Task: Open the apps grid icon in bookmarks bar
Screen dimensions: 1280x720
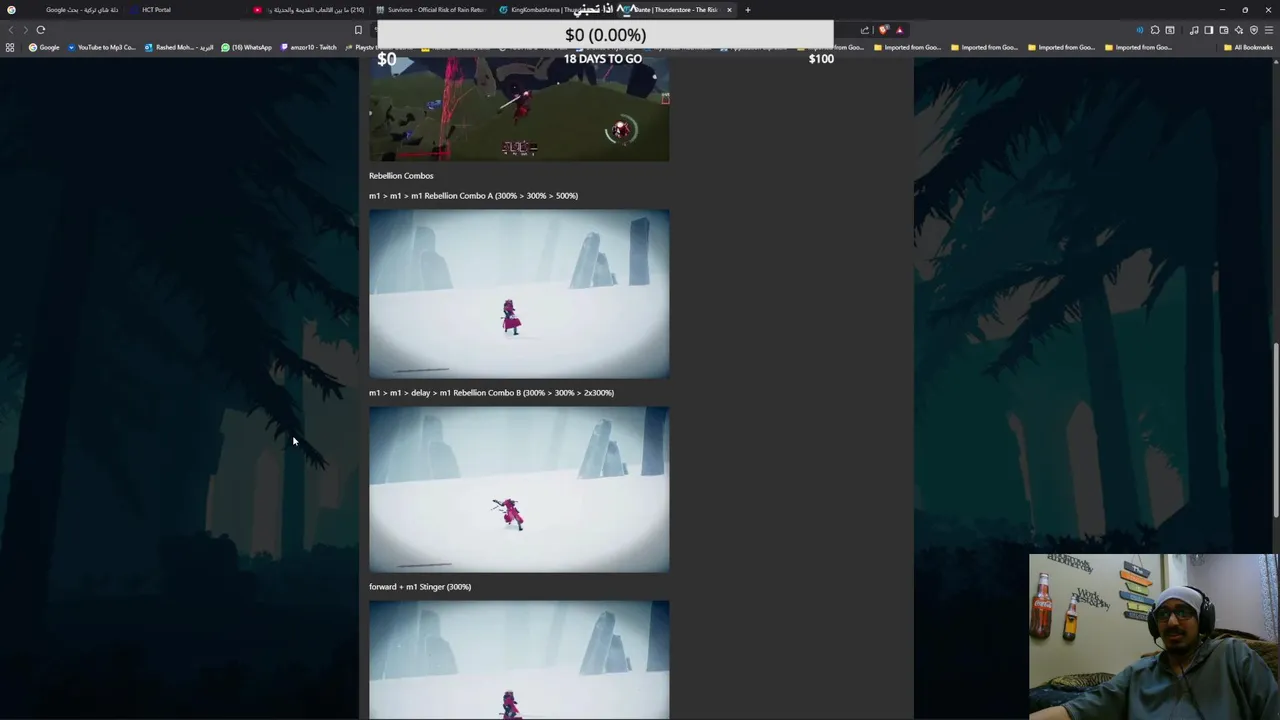Action: (x=10, y=47)
